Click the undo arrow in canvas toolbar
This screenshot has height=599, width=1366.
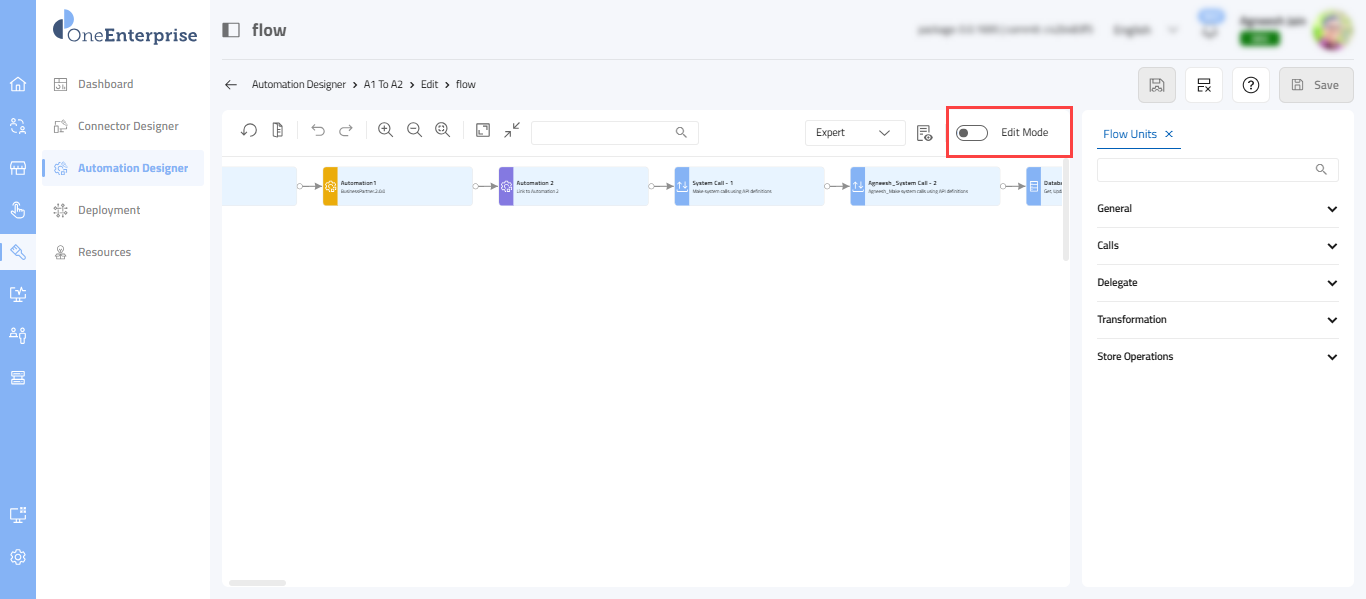point(318,130)
